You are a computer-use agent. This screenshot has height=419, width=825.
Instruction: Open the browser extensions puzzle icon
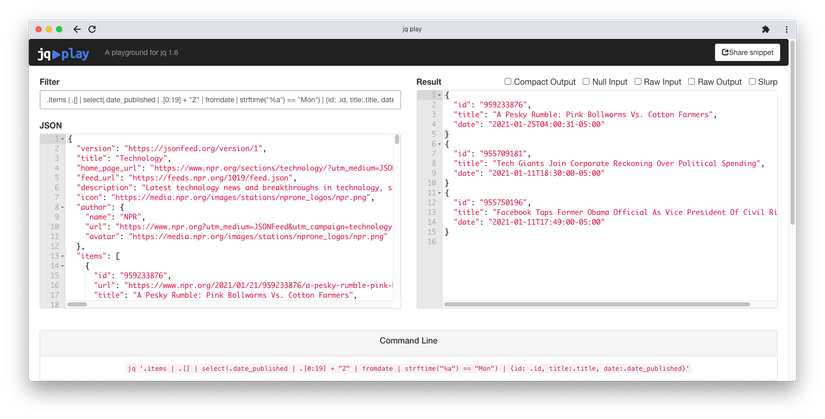[766, 29]
